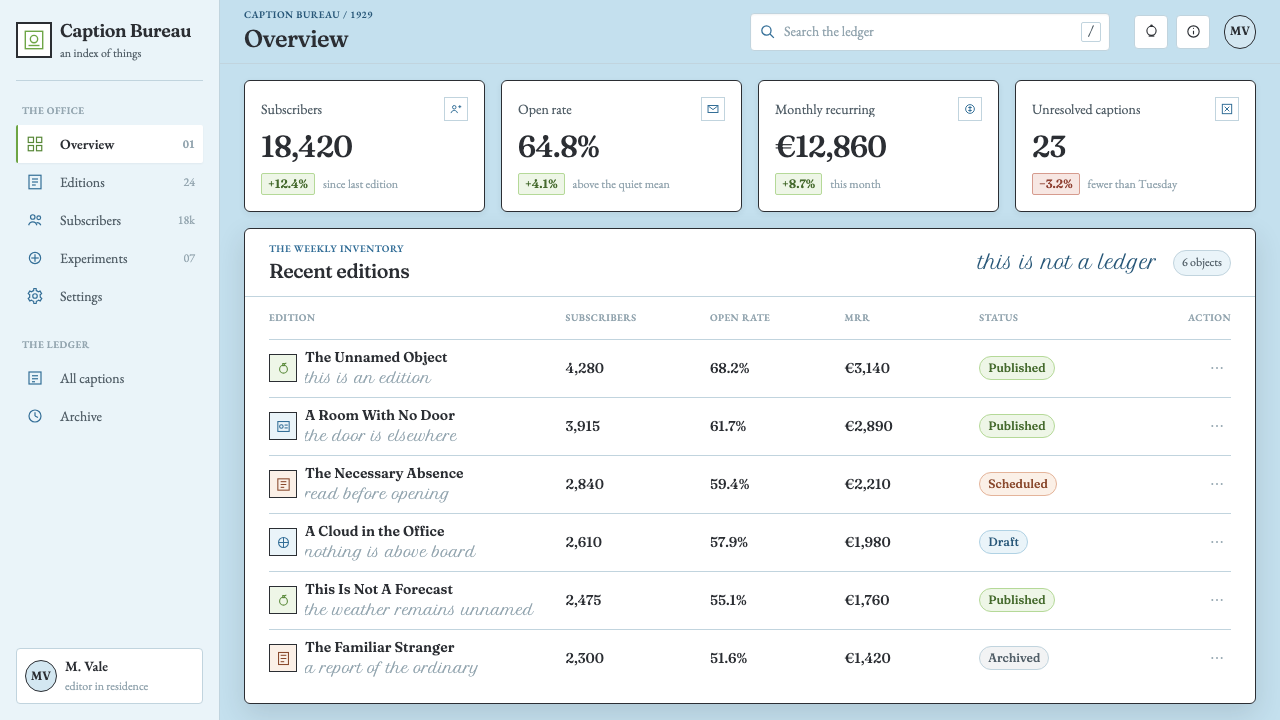Open actions menu for A Cloud in the Office
This screenshot has width=1280, height=720.
coord(1217,542)
